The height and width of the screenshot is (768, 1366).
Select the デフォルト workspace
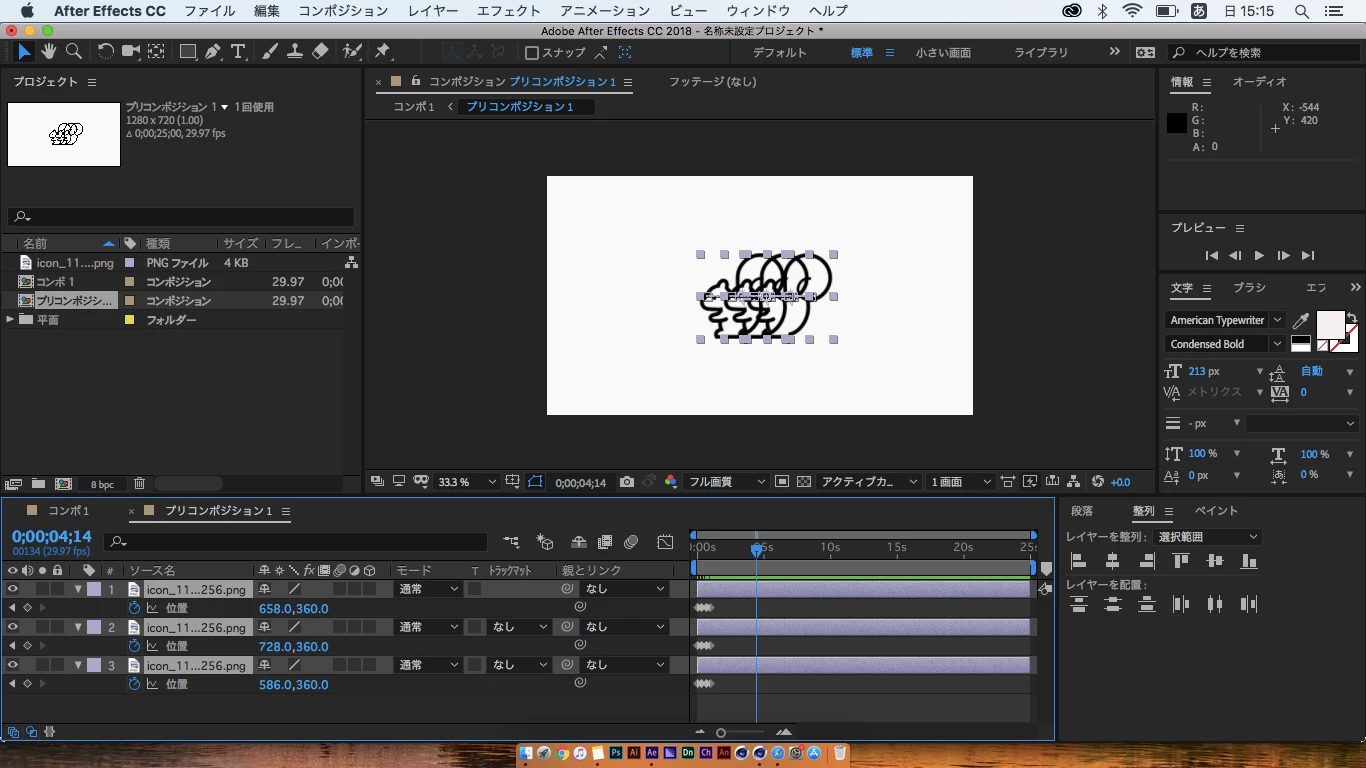(x=780, y=53)
